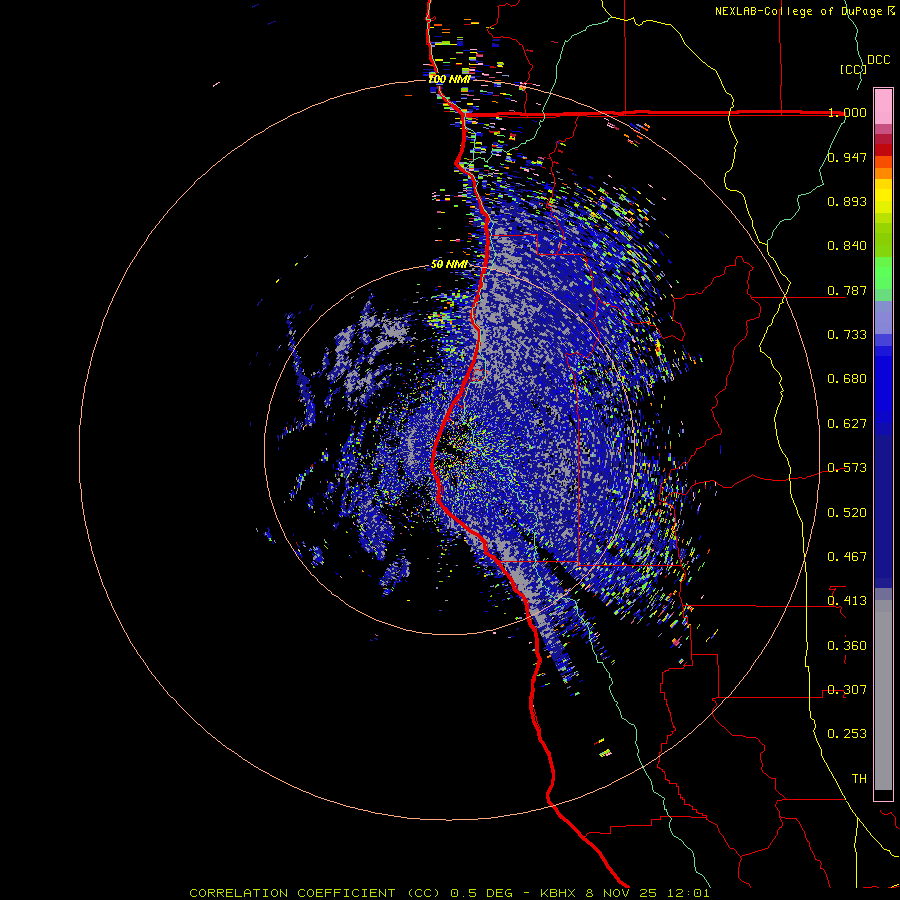Click the CORRELATION COEFFICIENT (CC) footer text

tap(315, 893)
